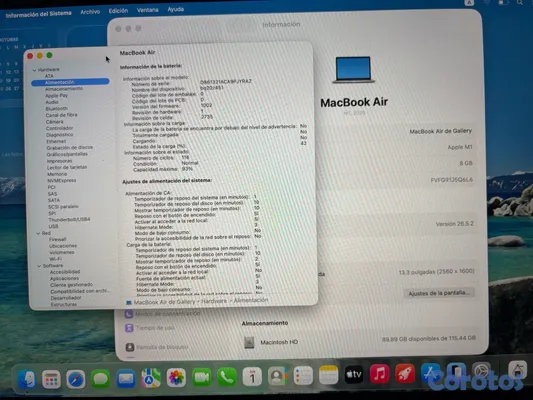533x400 pixels.
Task: Select Alimentación in the sidebar
Action: pos(70,82)
